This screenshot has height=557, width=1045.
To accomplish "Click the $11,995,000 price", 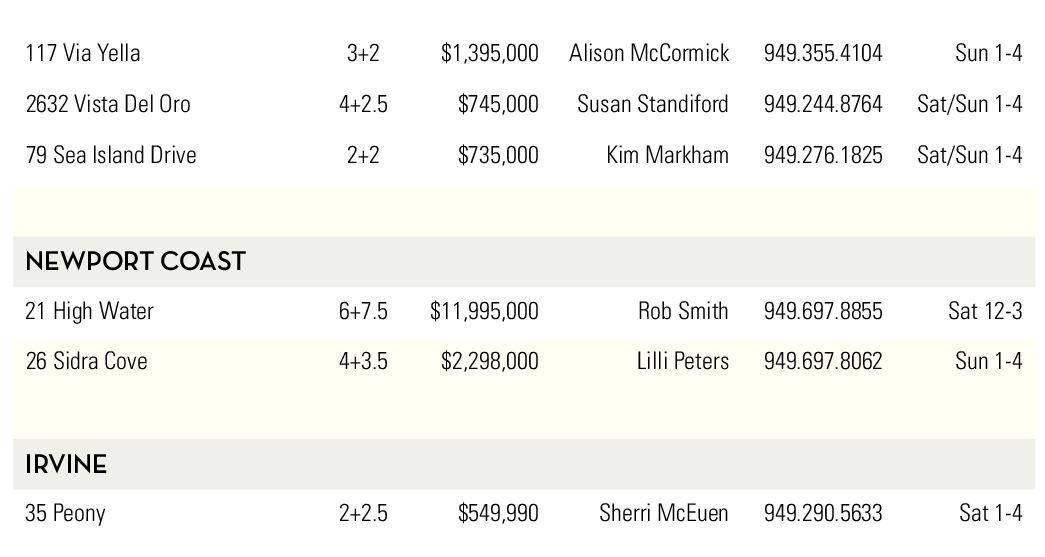I will point(484,311).
